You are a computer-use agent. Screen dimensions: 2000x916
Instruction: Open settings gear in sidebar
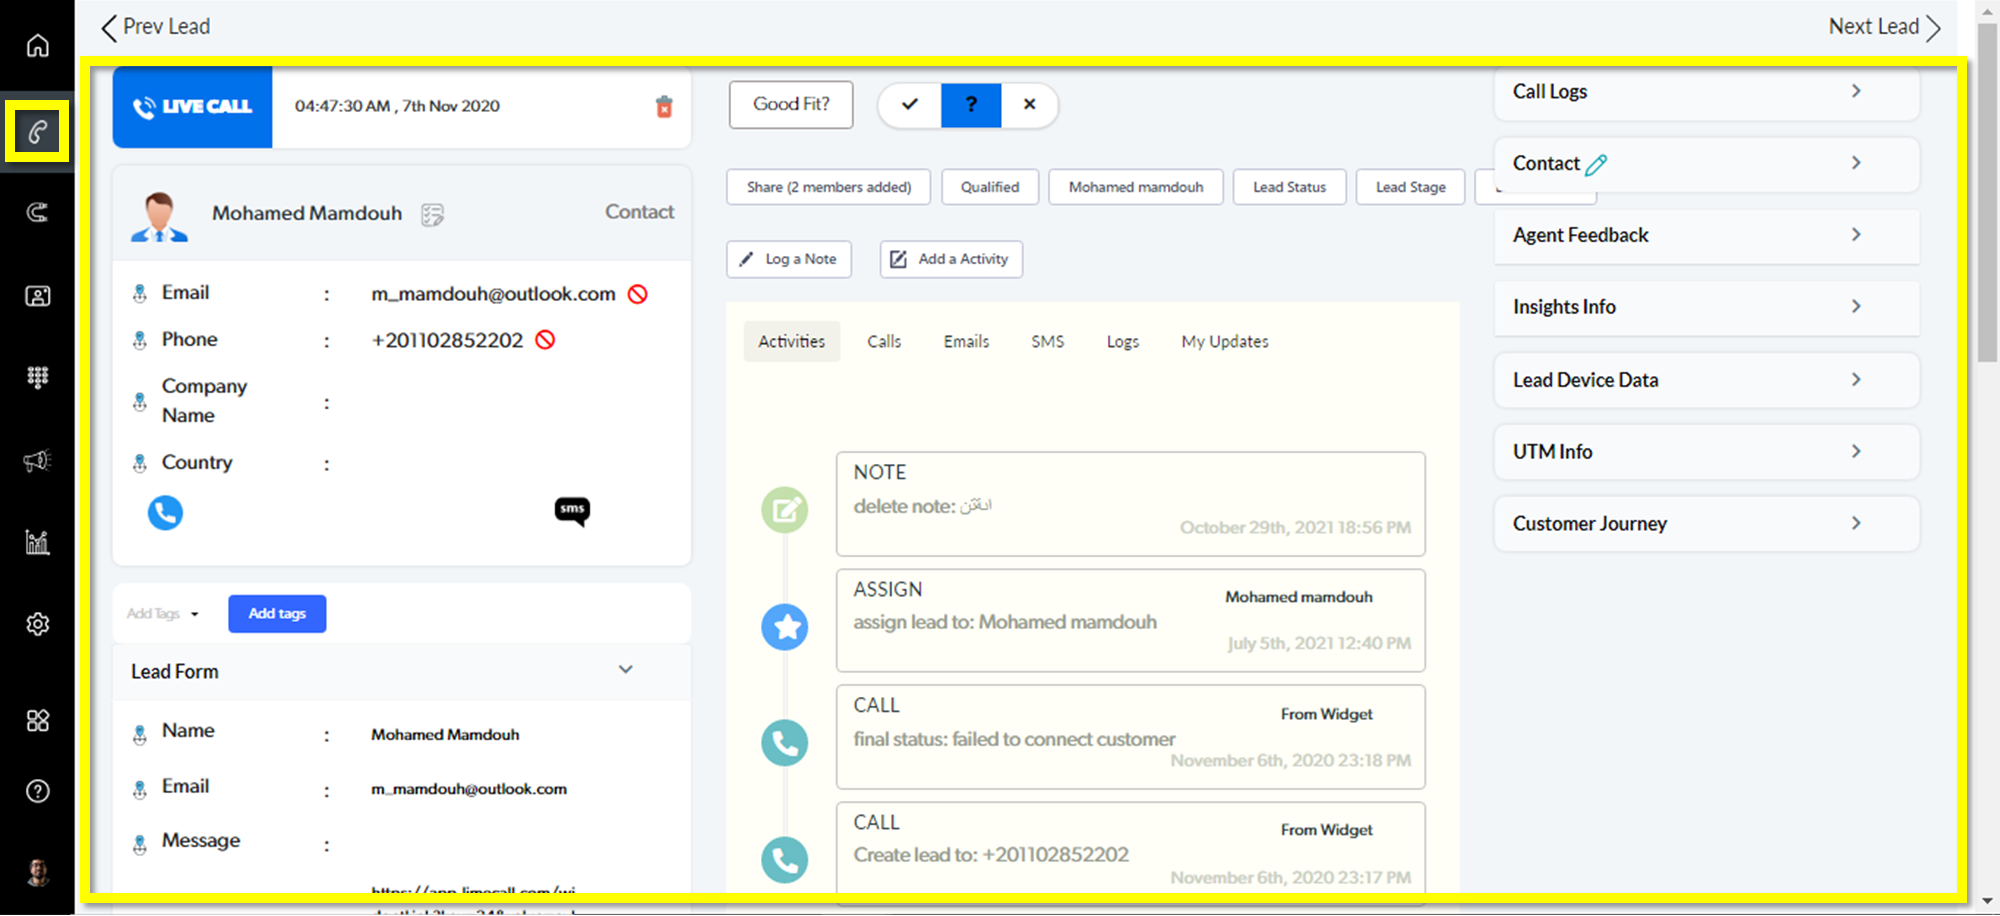pos(37,624)
